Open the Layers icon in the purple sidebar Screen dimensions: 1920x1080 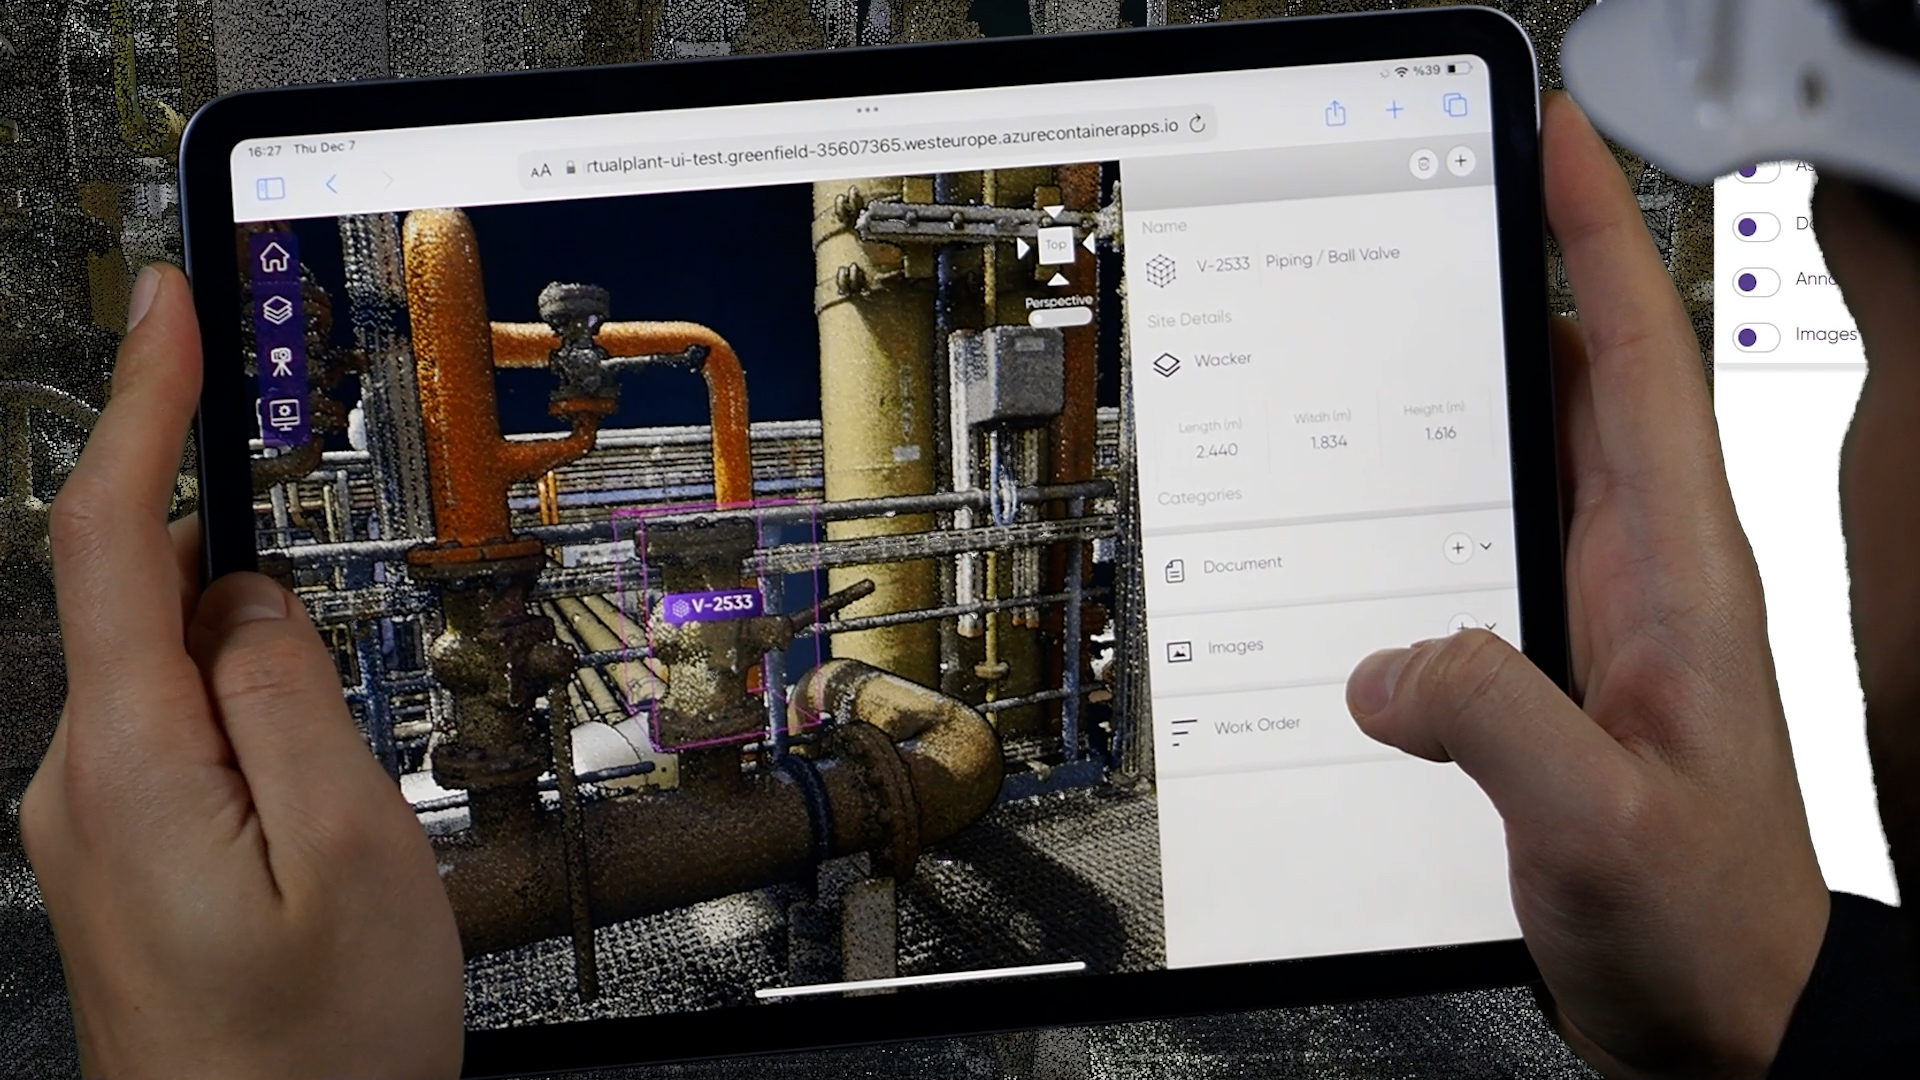[278, 310]
